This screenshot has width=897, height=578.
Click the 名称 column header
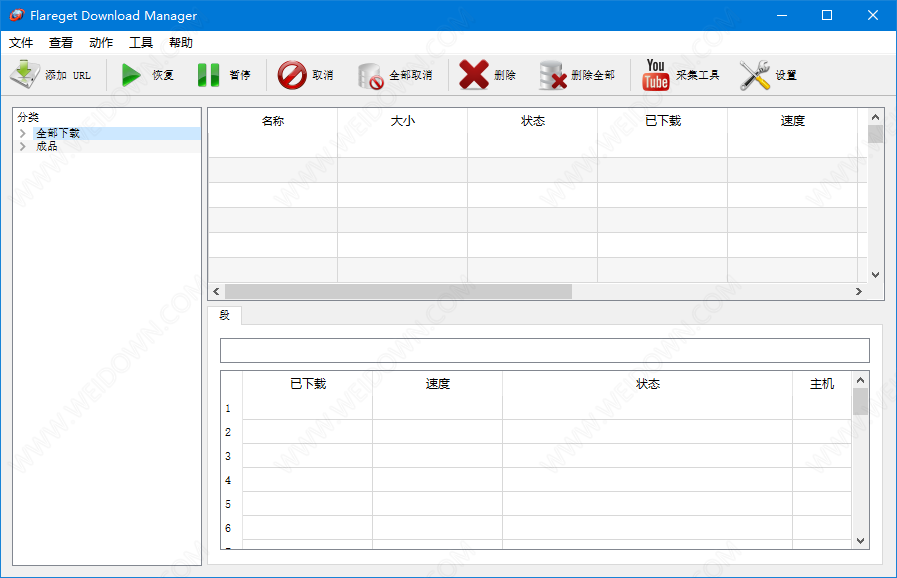pyautogui.click(x=273, y=121)
